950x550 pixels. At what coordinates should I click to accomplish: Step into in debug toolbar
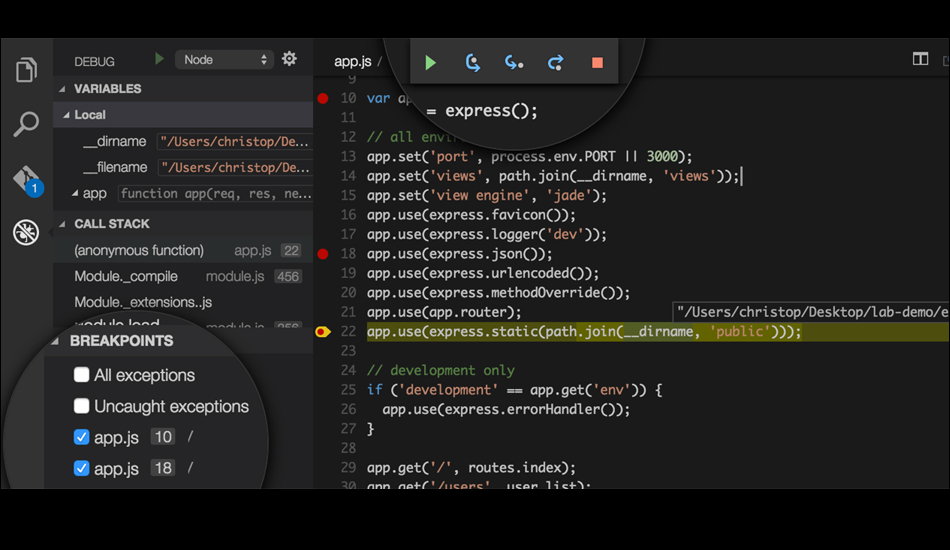pyautogui.click(x=514, y=62)
